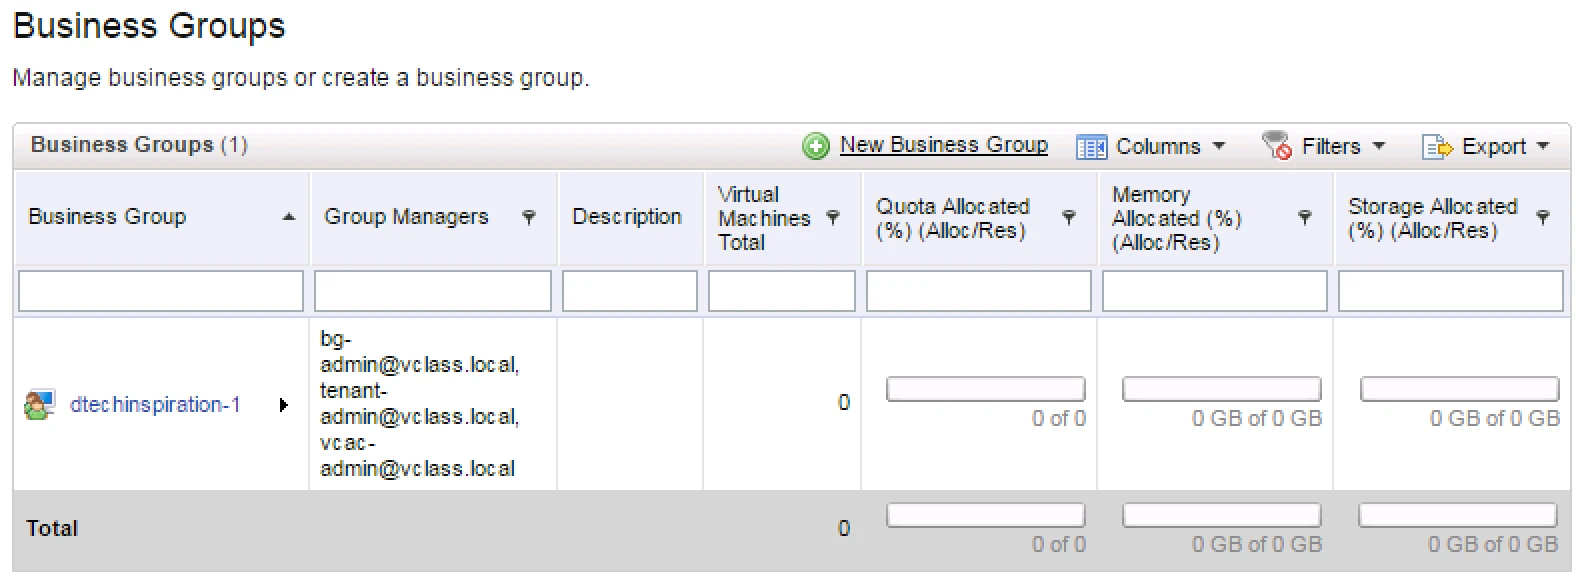Open the dtechinspiration-1 row arrow menu
Viewport: 1582px width, 586px height.
pos(284,405)
